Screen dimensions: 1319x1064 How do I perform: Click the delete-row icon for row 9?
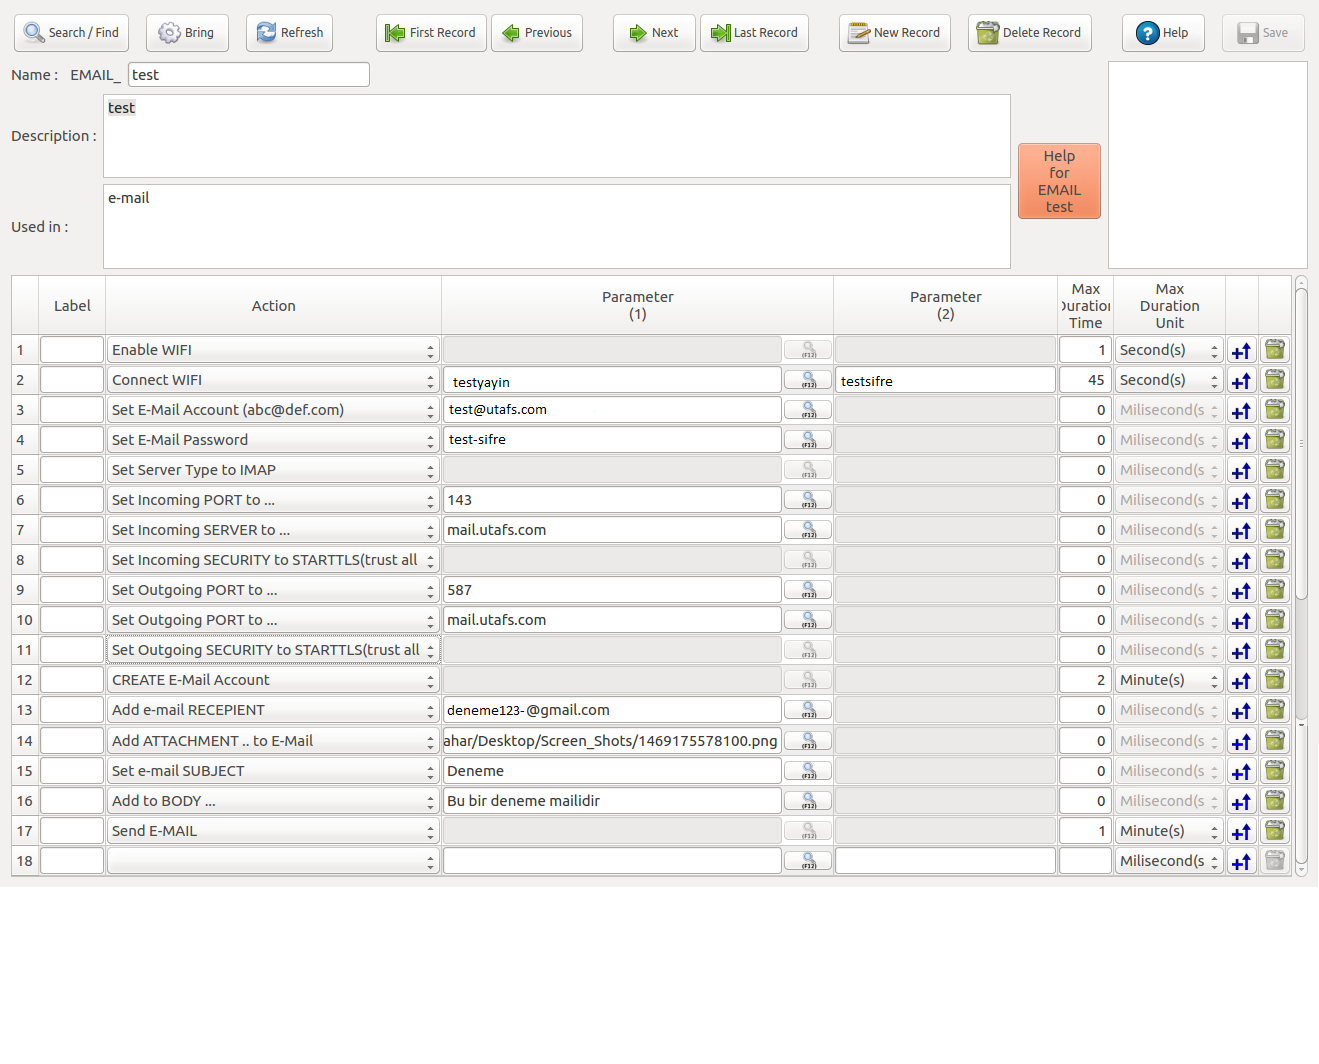tap(1275, 590)
